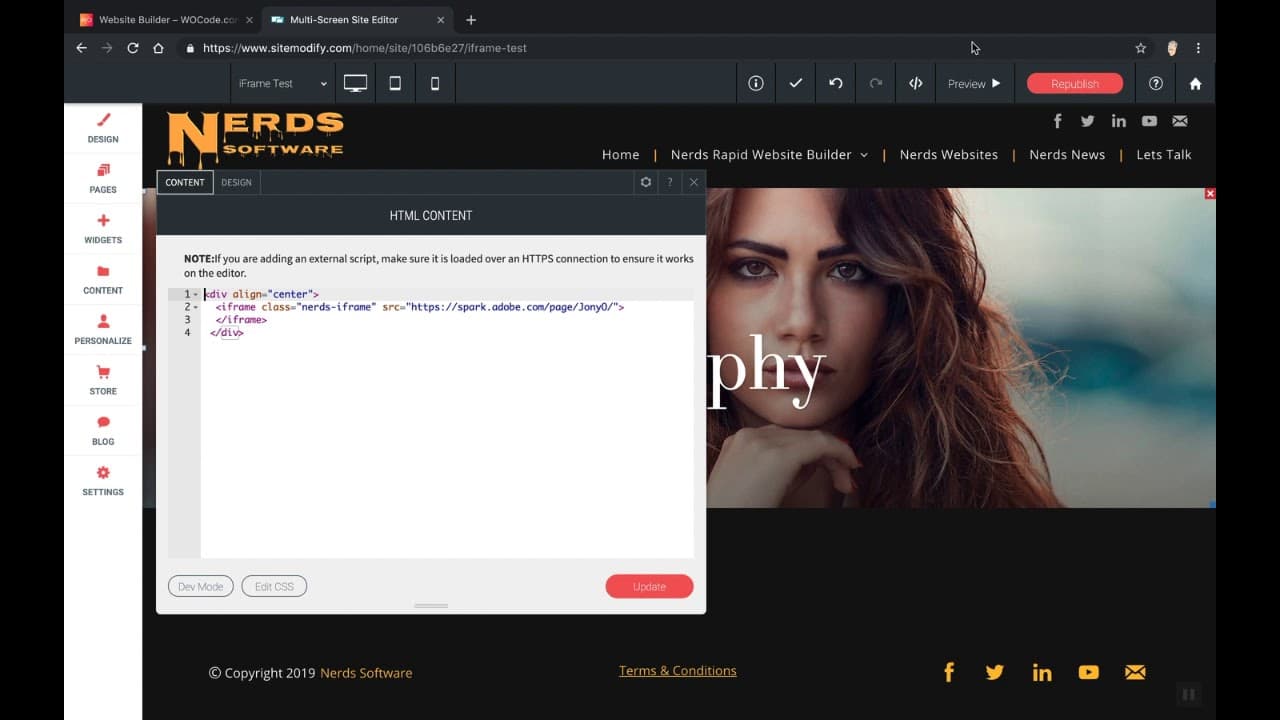This screenshot has width=1280, height=720.
Task: Click the YouTube icon in footer
Action: [1089, 672]
